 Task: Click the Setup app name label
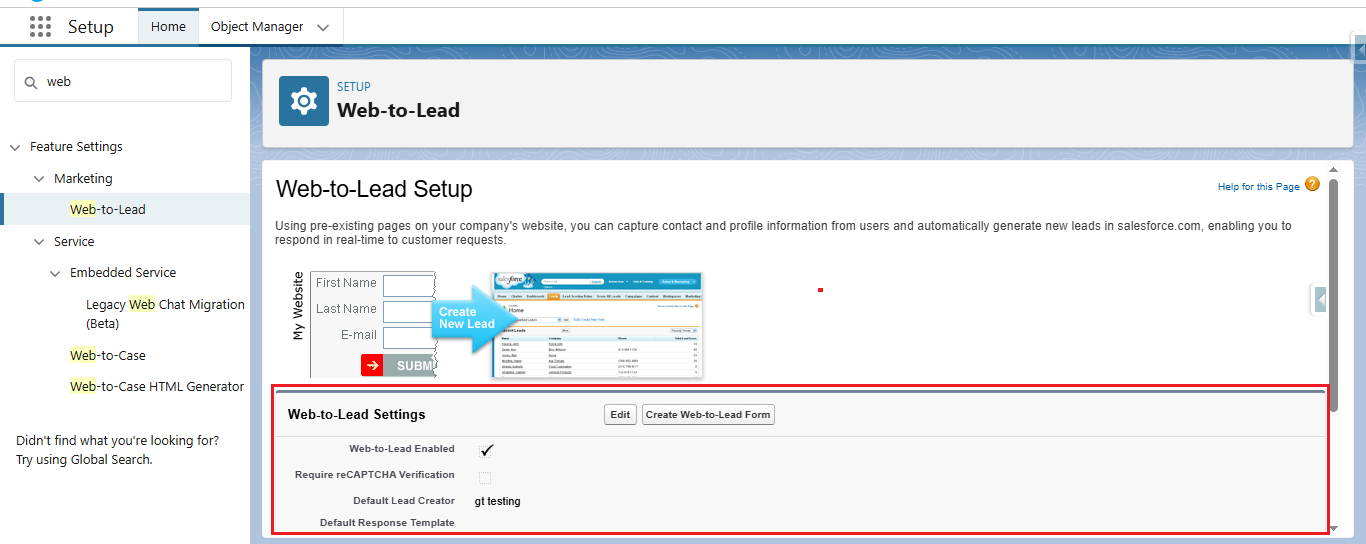pyautogui.click(x=91, y=27)
